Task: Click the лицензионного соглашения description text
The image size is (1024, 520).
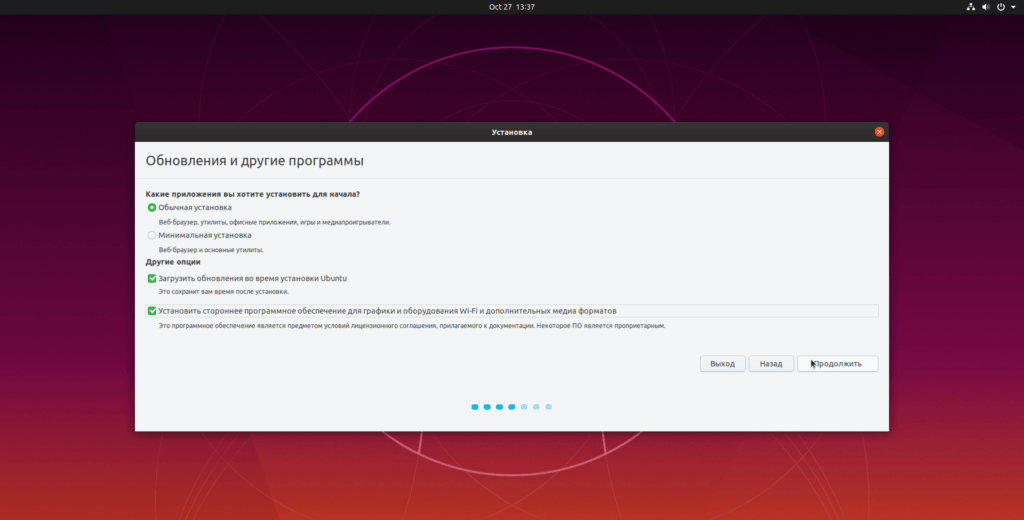Action: click(x=412, y=326)
